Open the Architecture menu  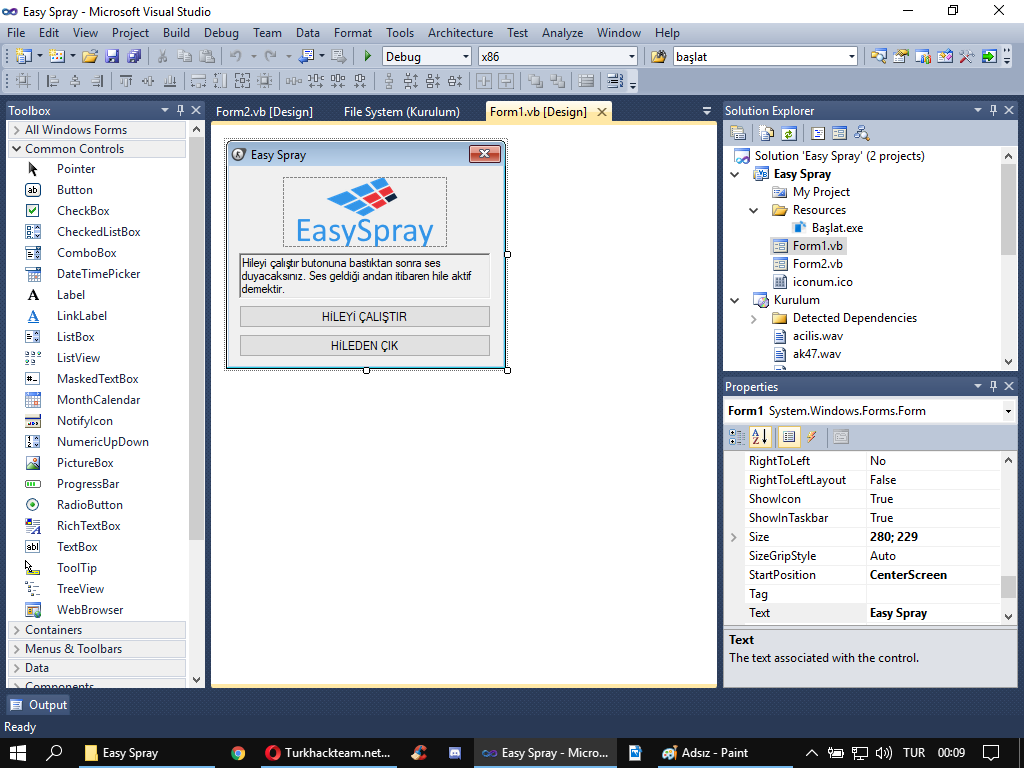(460, 33)
